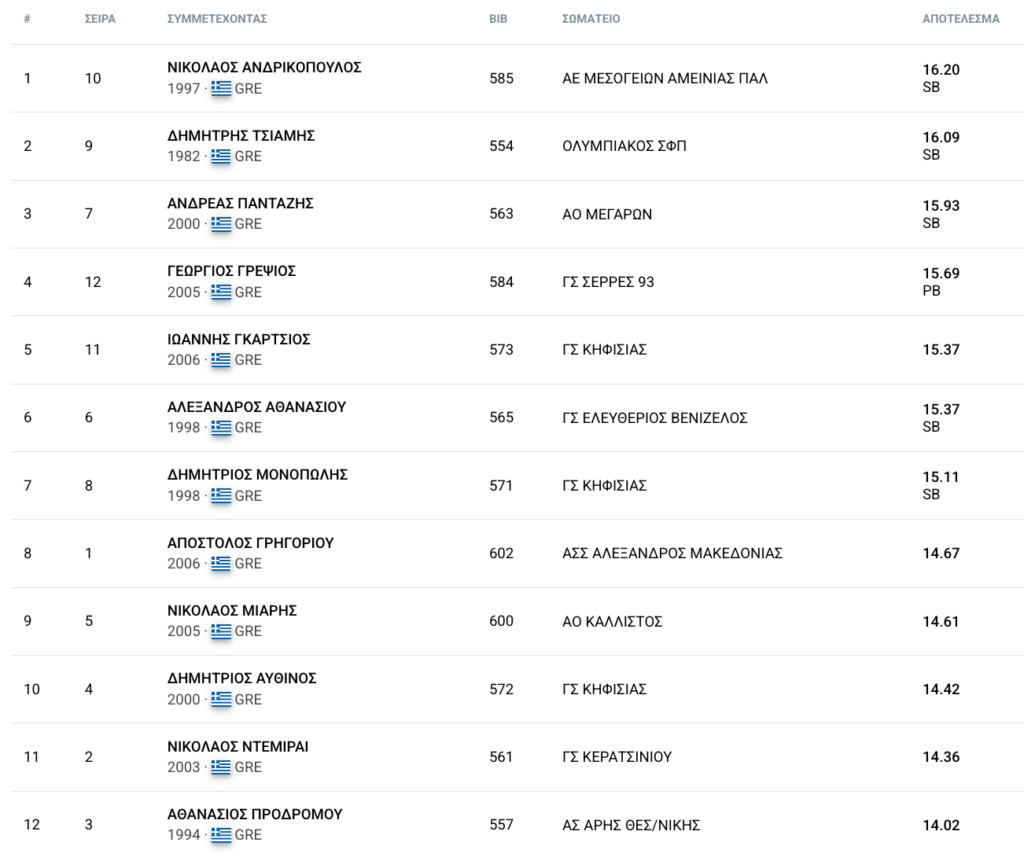Select ΔΗΜΗΤΡΙΟΣ ΑΥΘΙΝΟΣ name

[x=241, y=678]
